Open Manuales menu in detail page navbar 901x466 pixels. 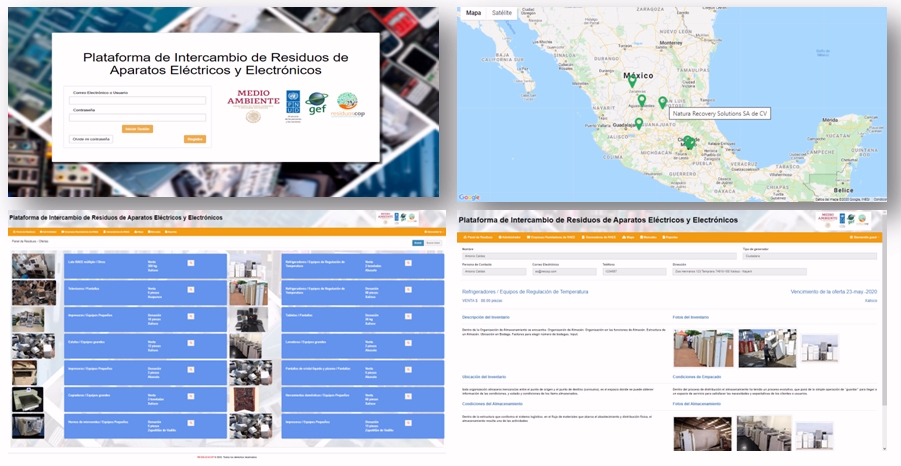[x=649, y=237]
